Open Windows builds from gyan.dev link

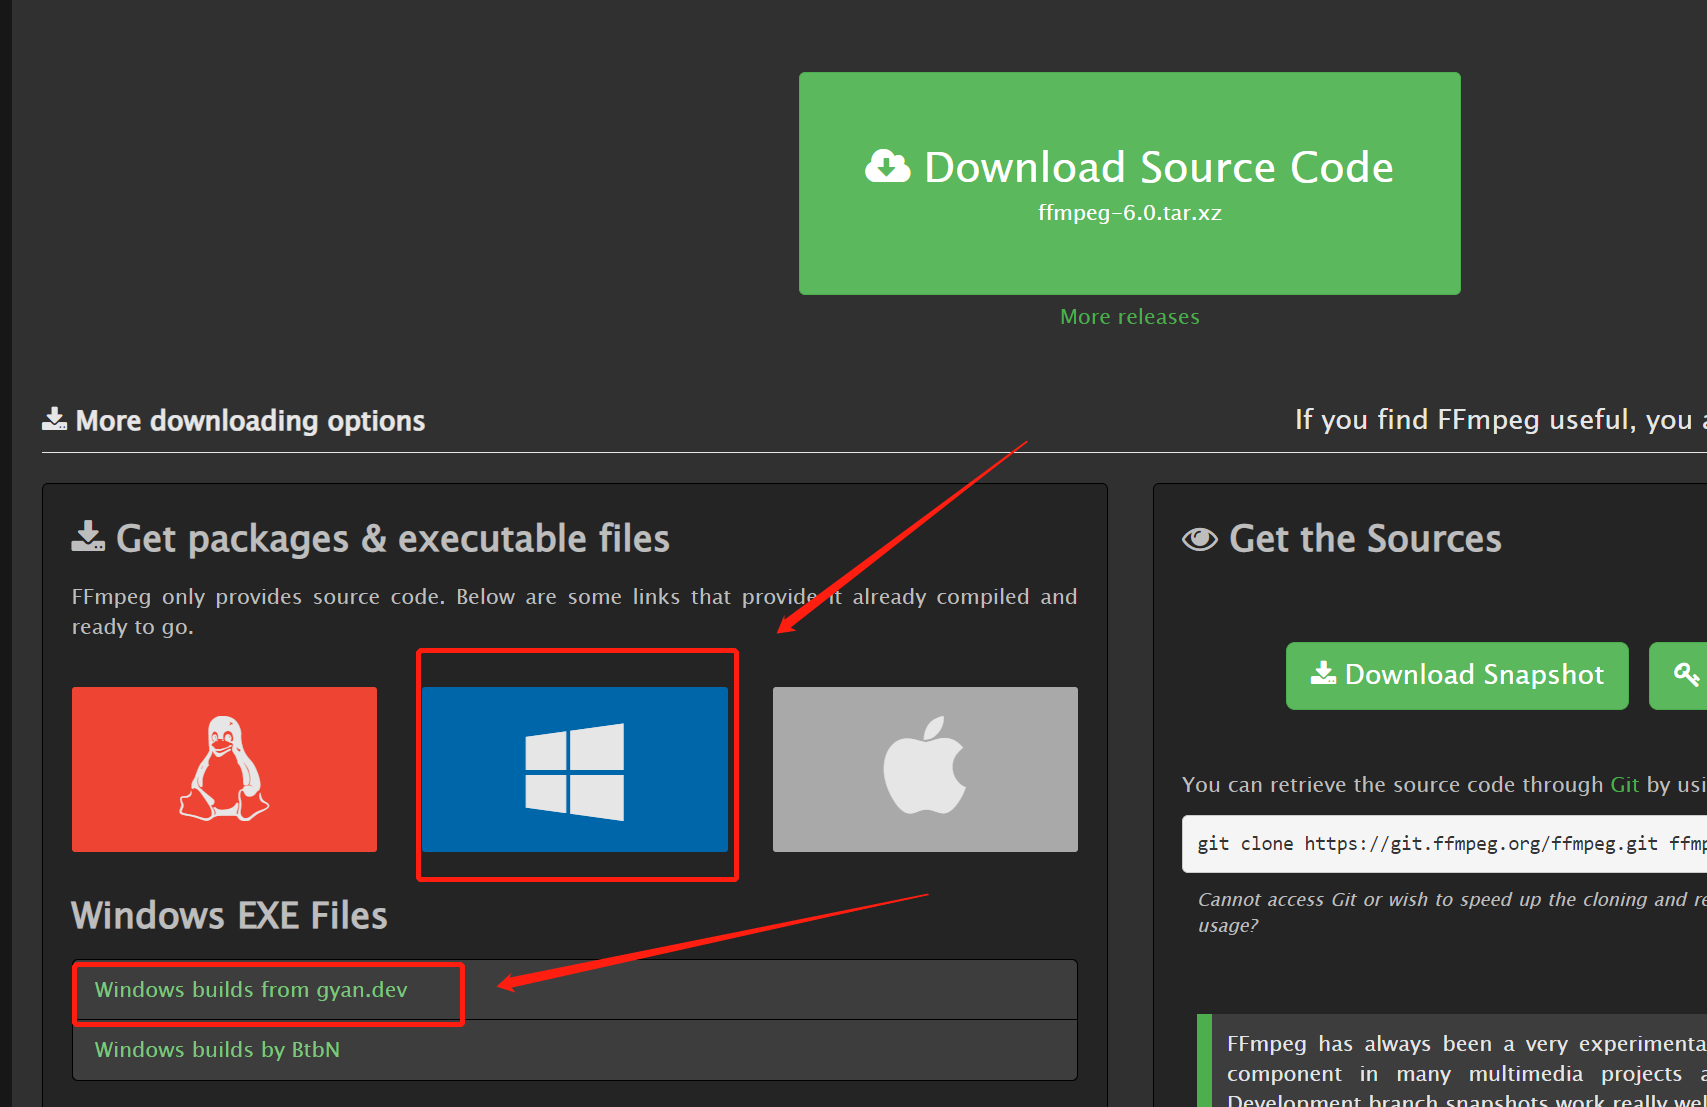coord(251,990)
